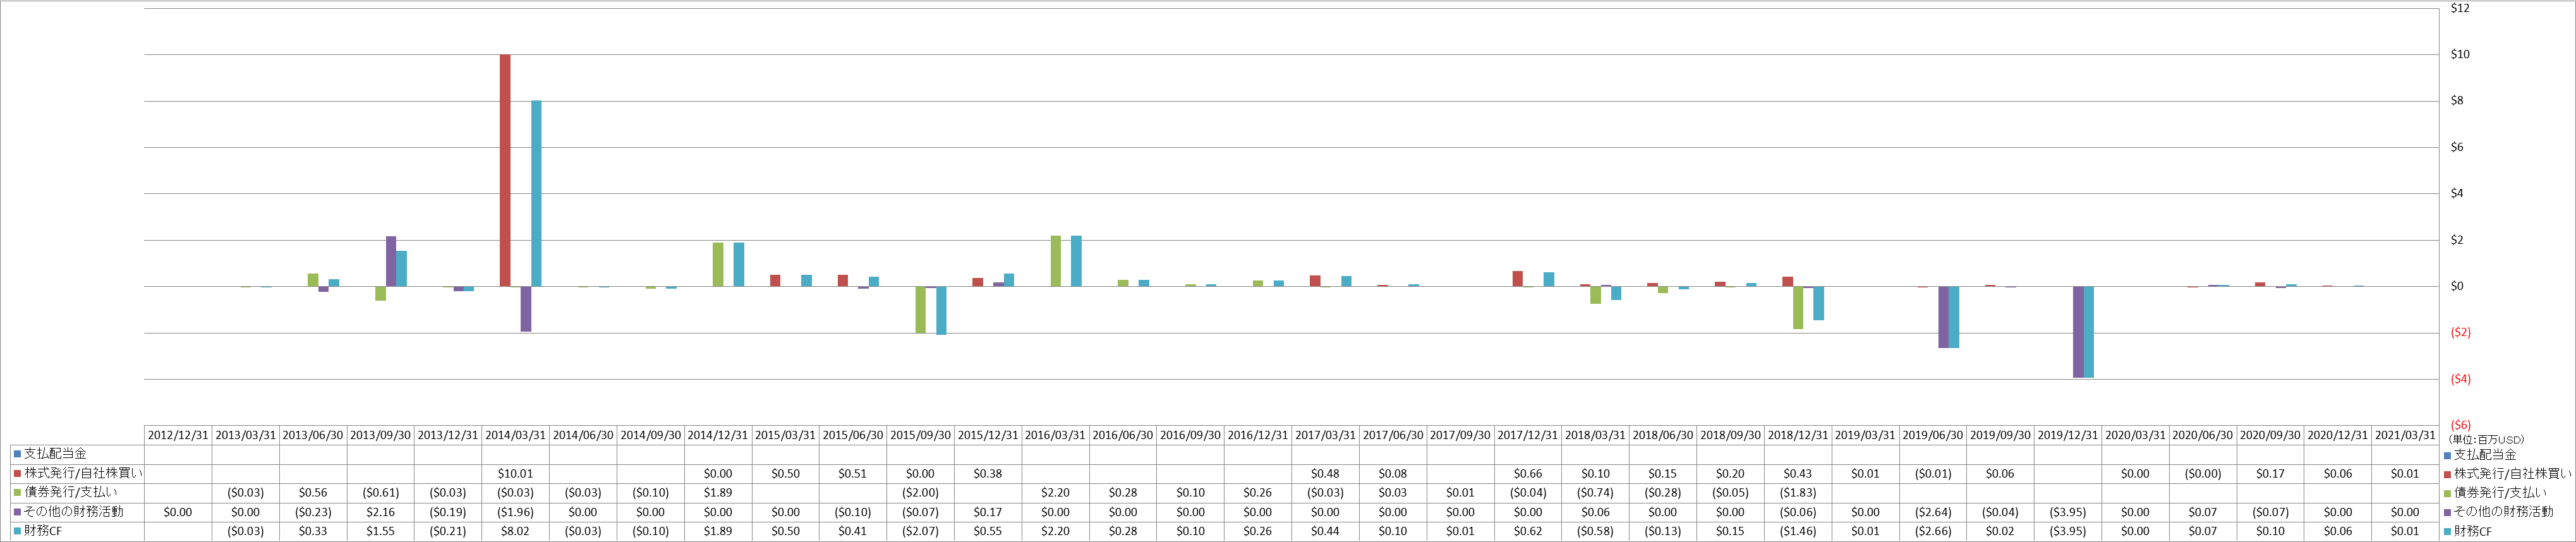Screen dimensions: 2576x542
Task: Select the green bar for 2014/12/31
Action: [718, 265]
